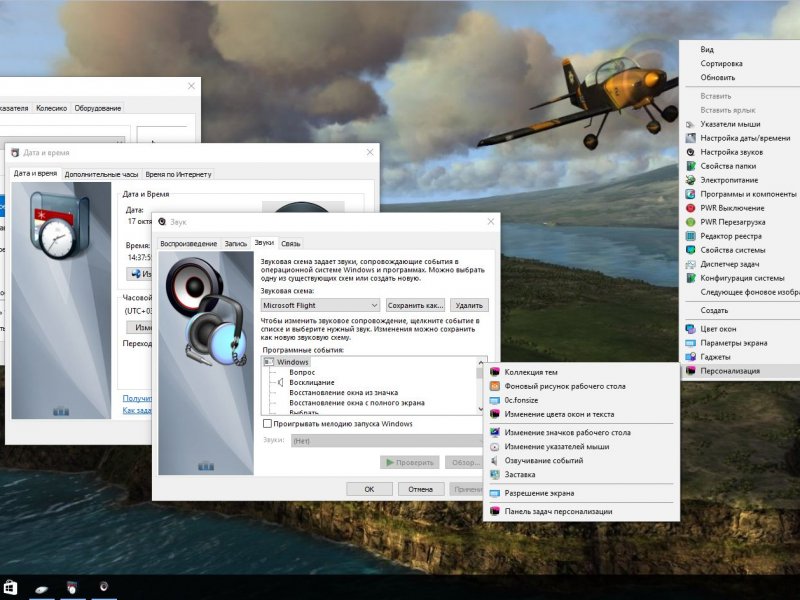
Task: Select the 'Дата и время' tab
Action: point(35,173)
